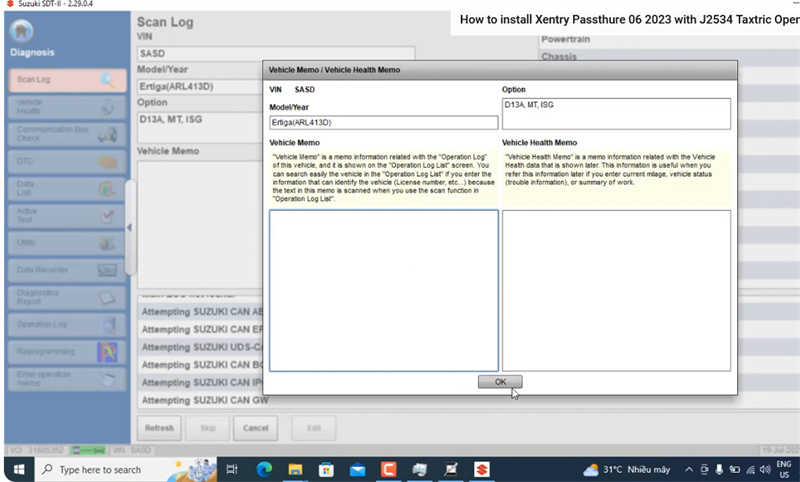
Task: Open Data Recorder in the sidebar
Action: (67, 270)
